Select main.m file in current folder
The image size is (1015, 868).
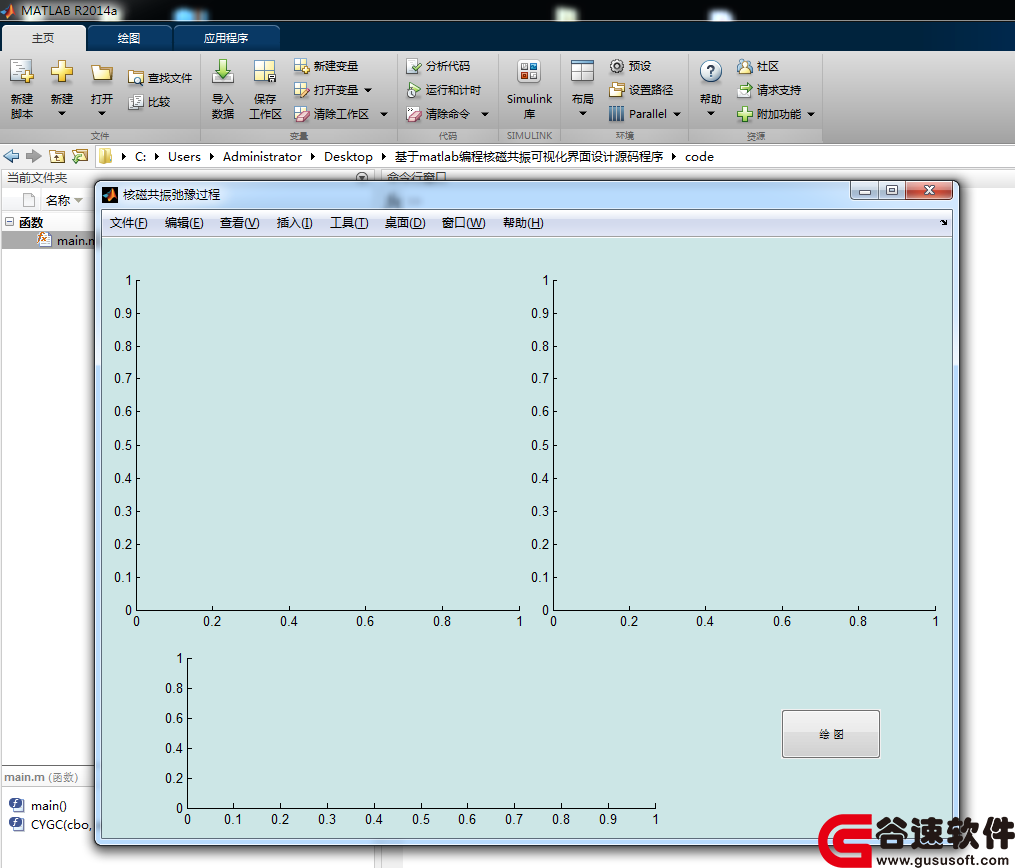tap(65, 240)
